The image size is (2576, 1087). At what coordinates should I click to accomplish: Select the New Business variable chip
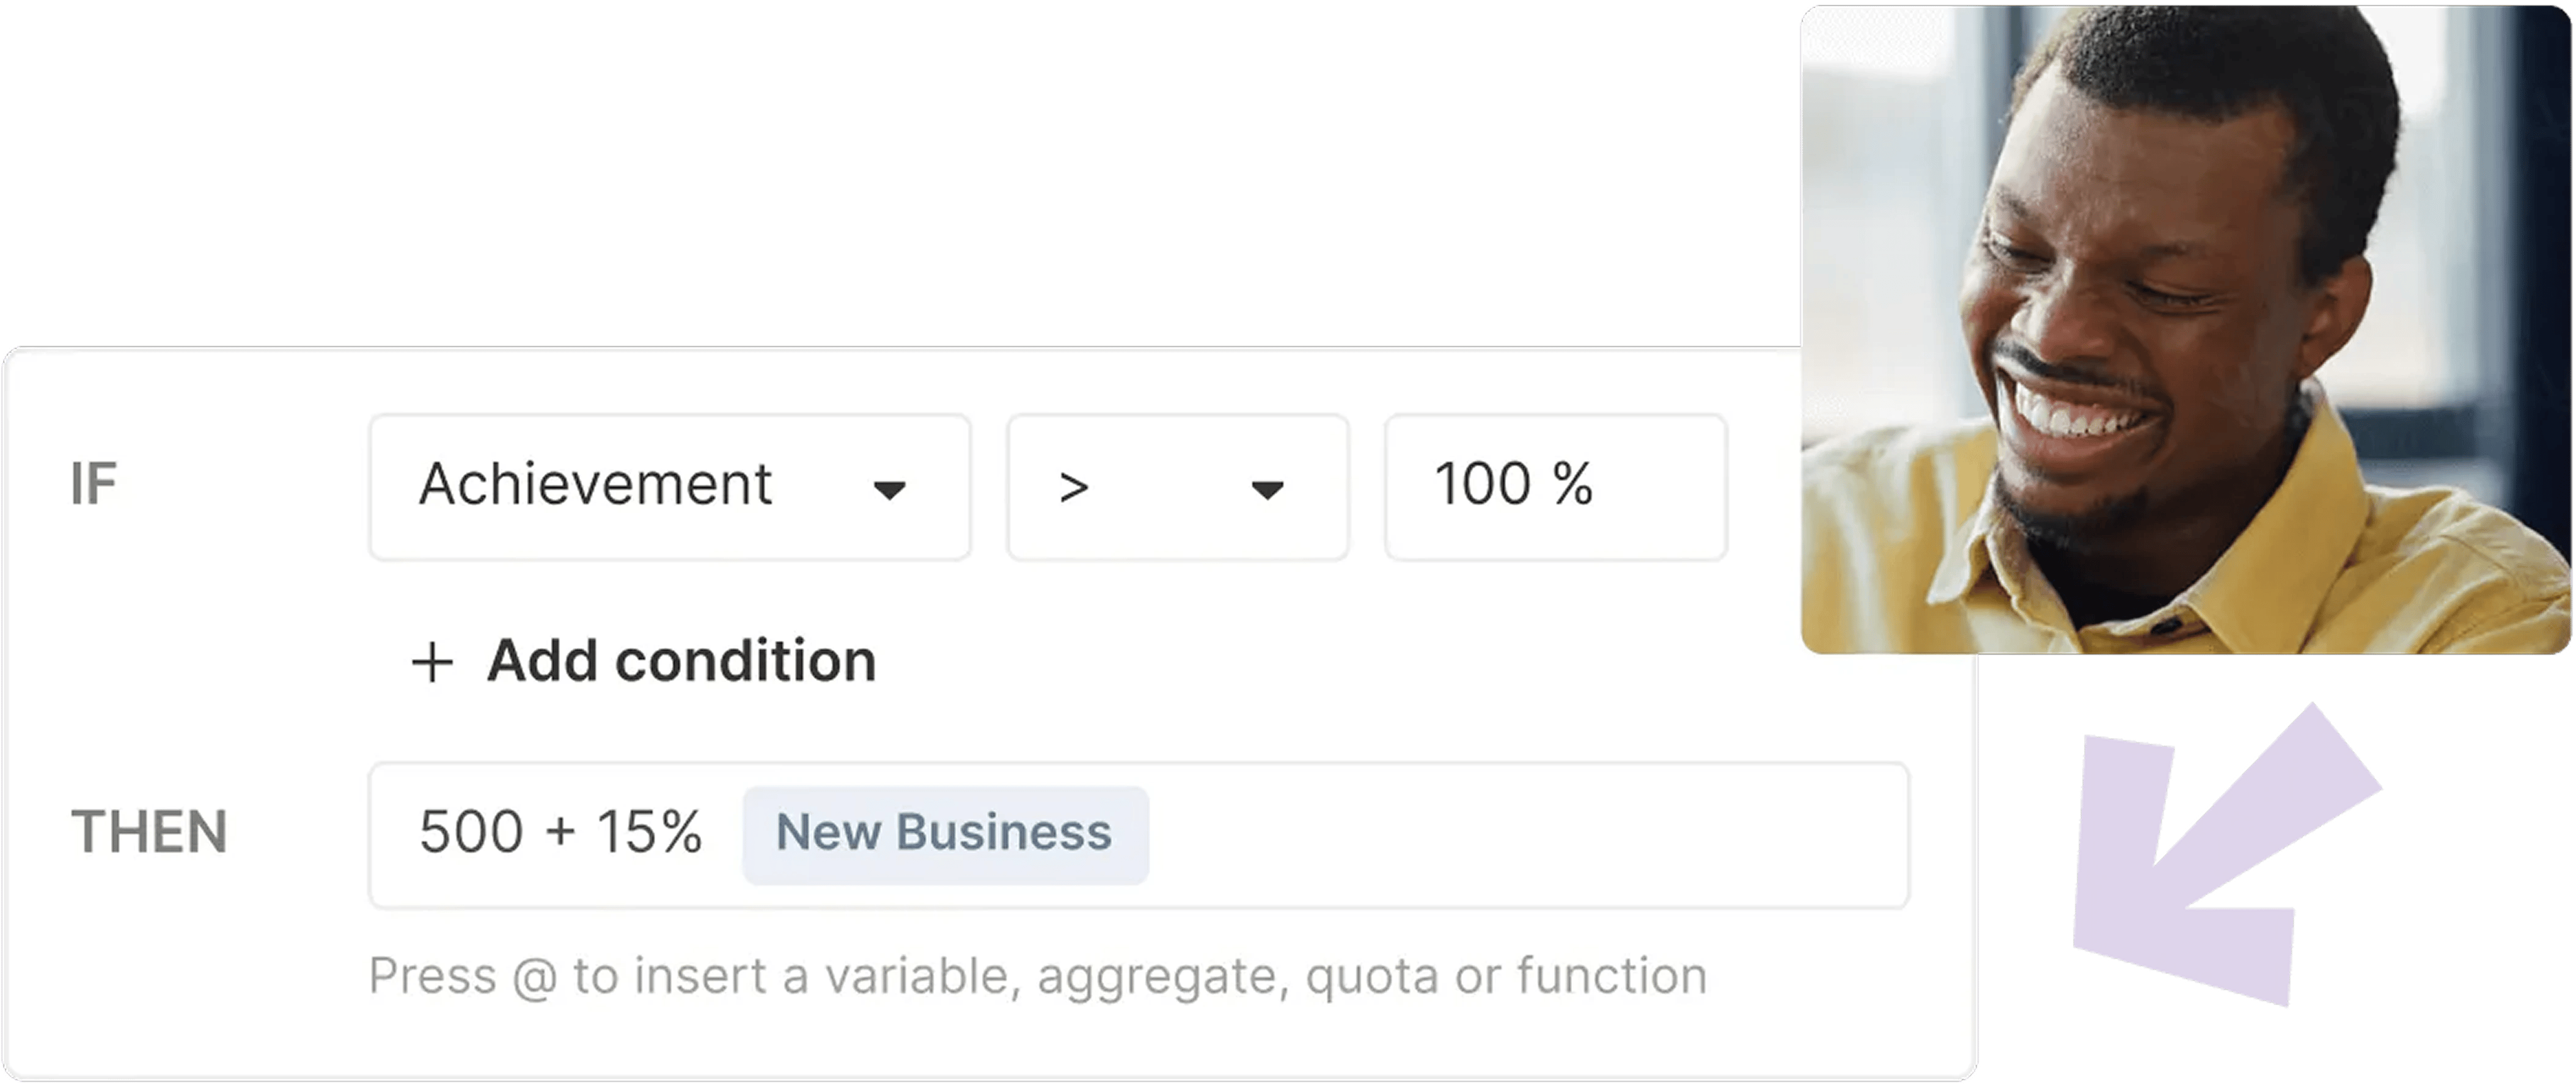(945, 834)
